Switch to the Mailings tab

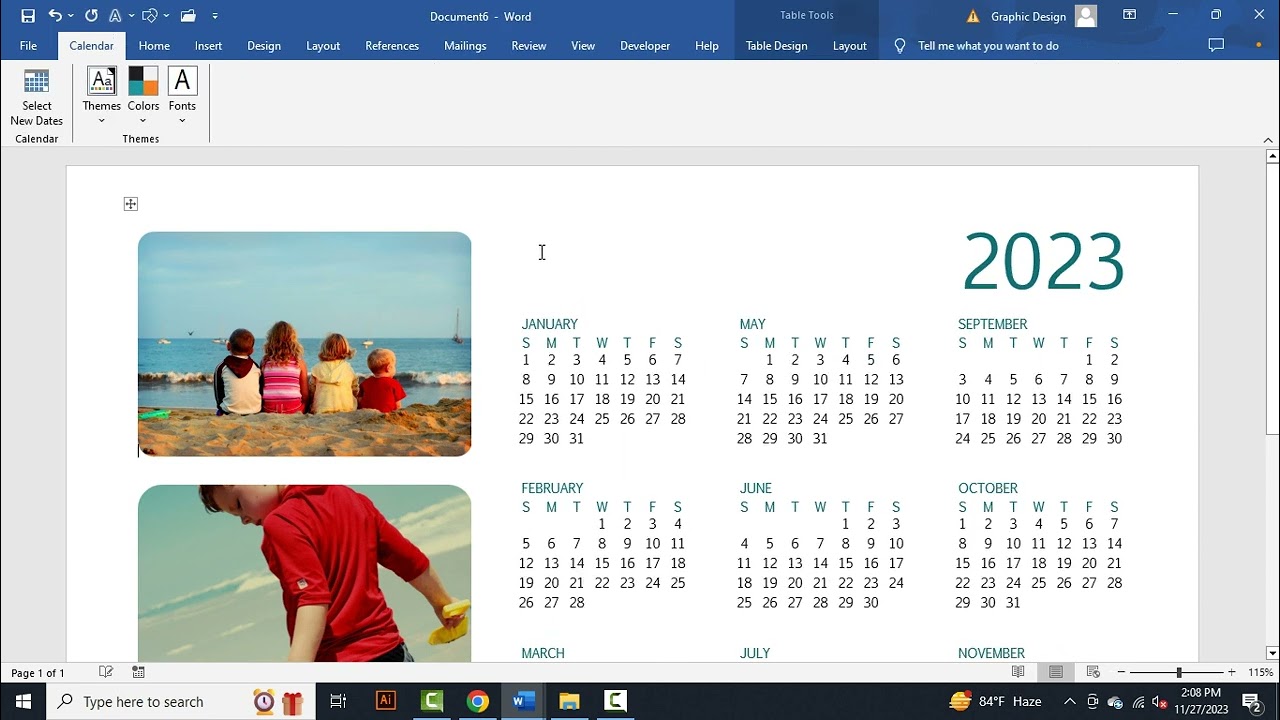coord(465,46)
